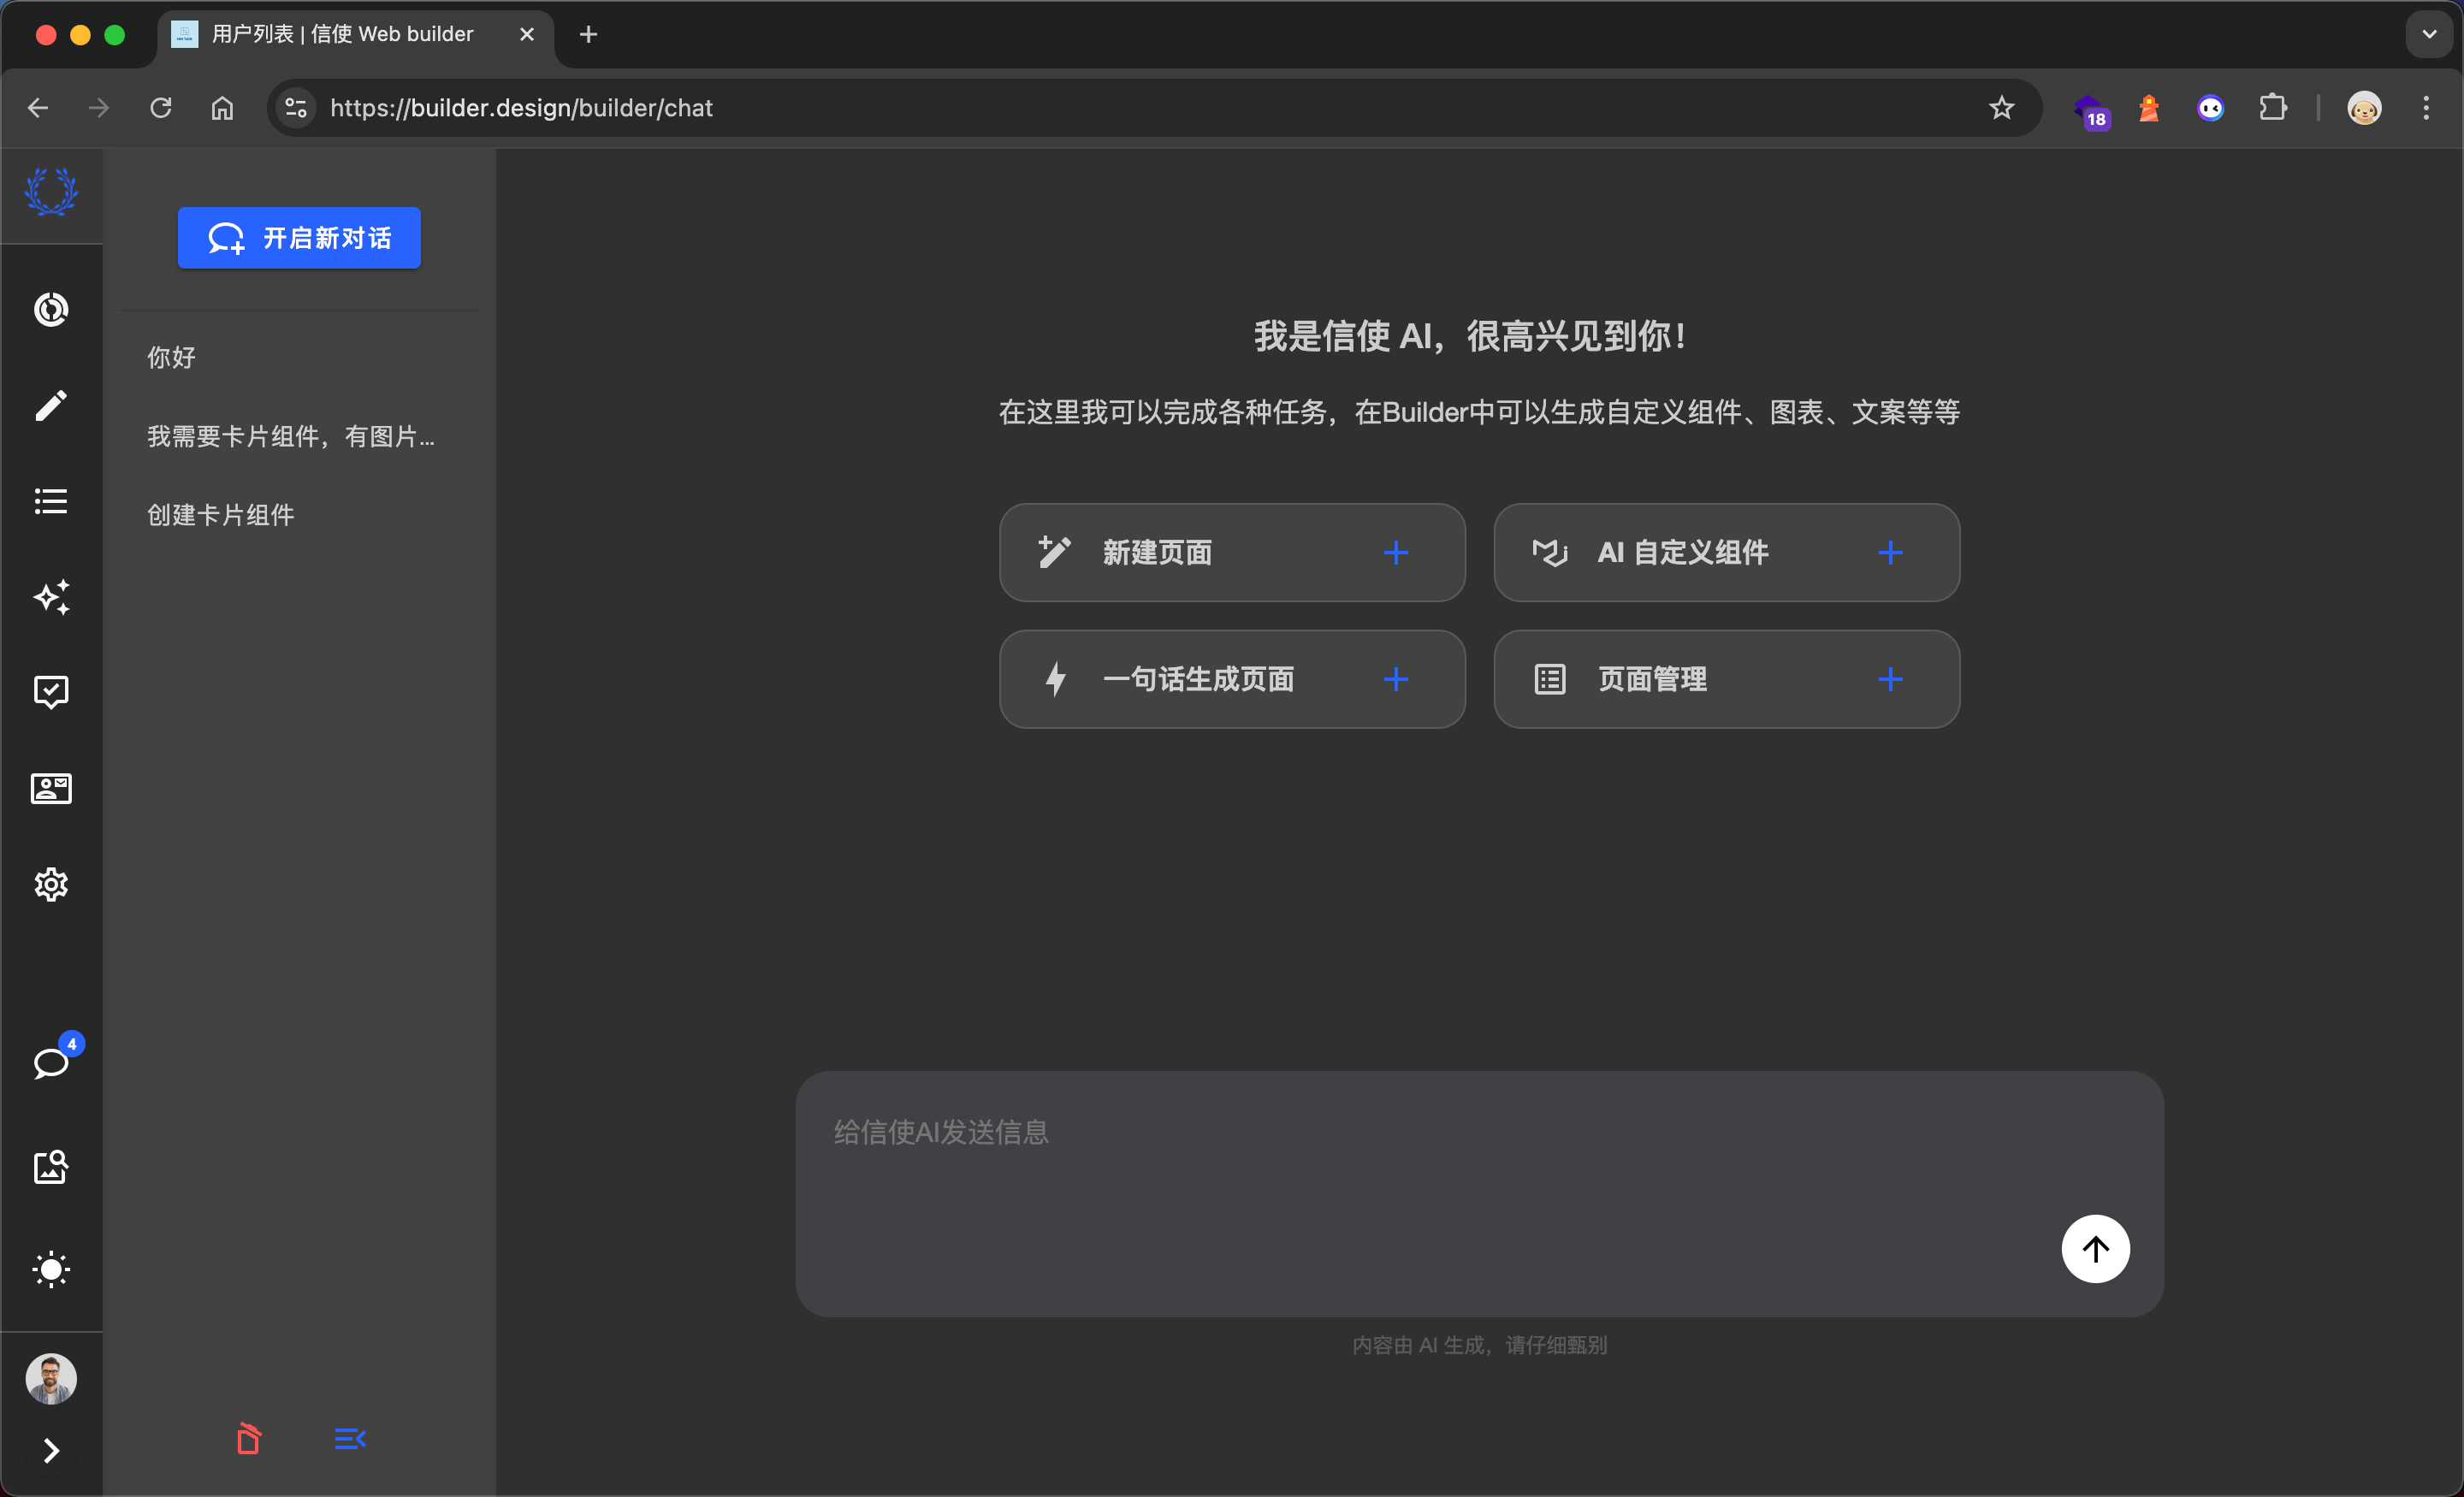
Task: Open the list view icon in sidebar
Action: [x=51, y=501]
